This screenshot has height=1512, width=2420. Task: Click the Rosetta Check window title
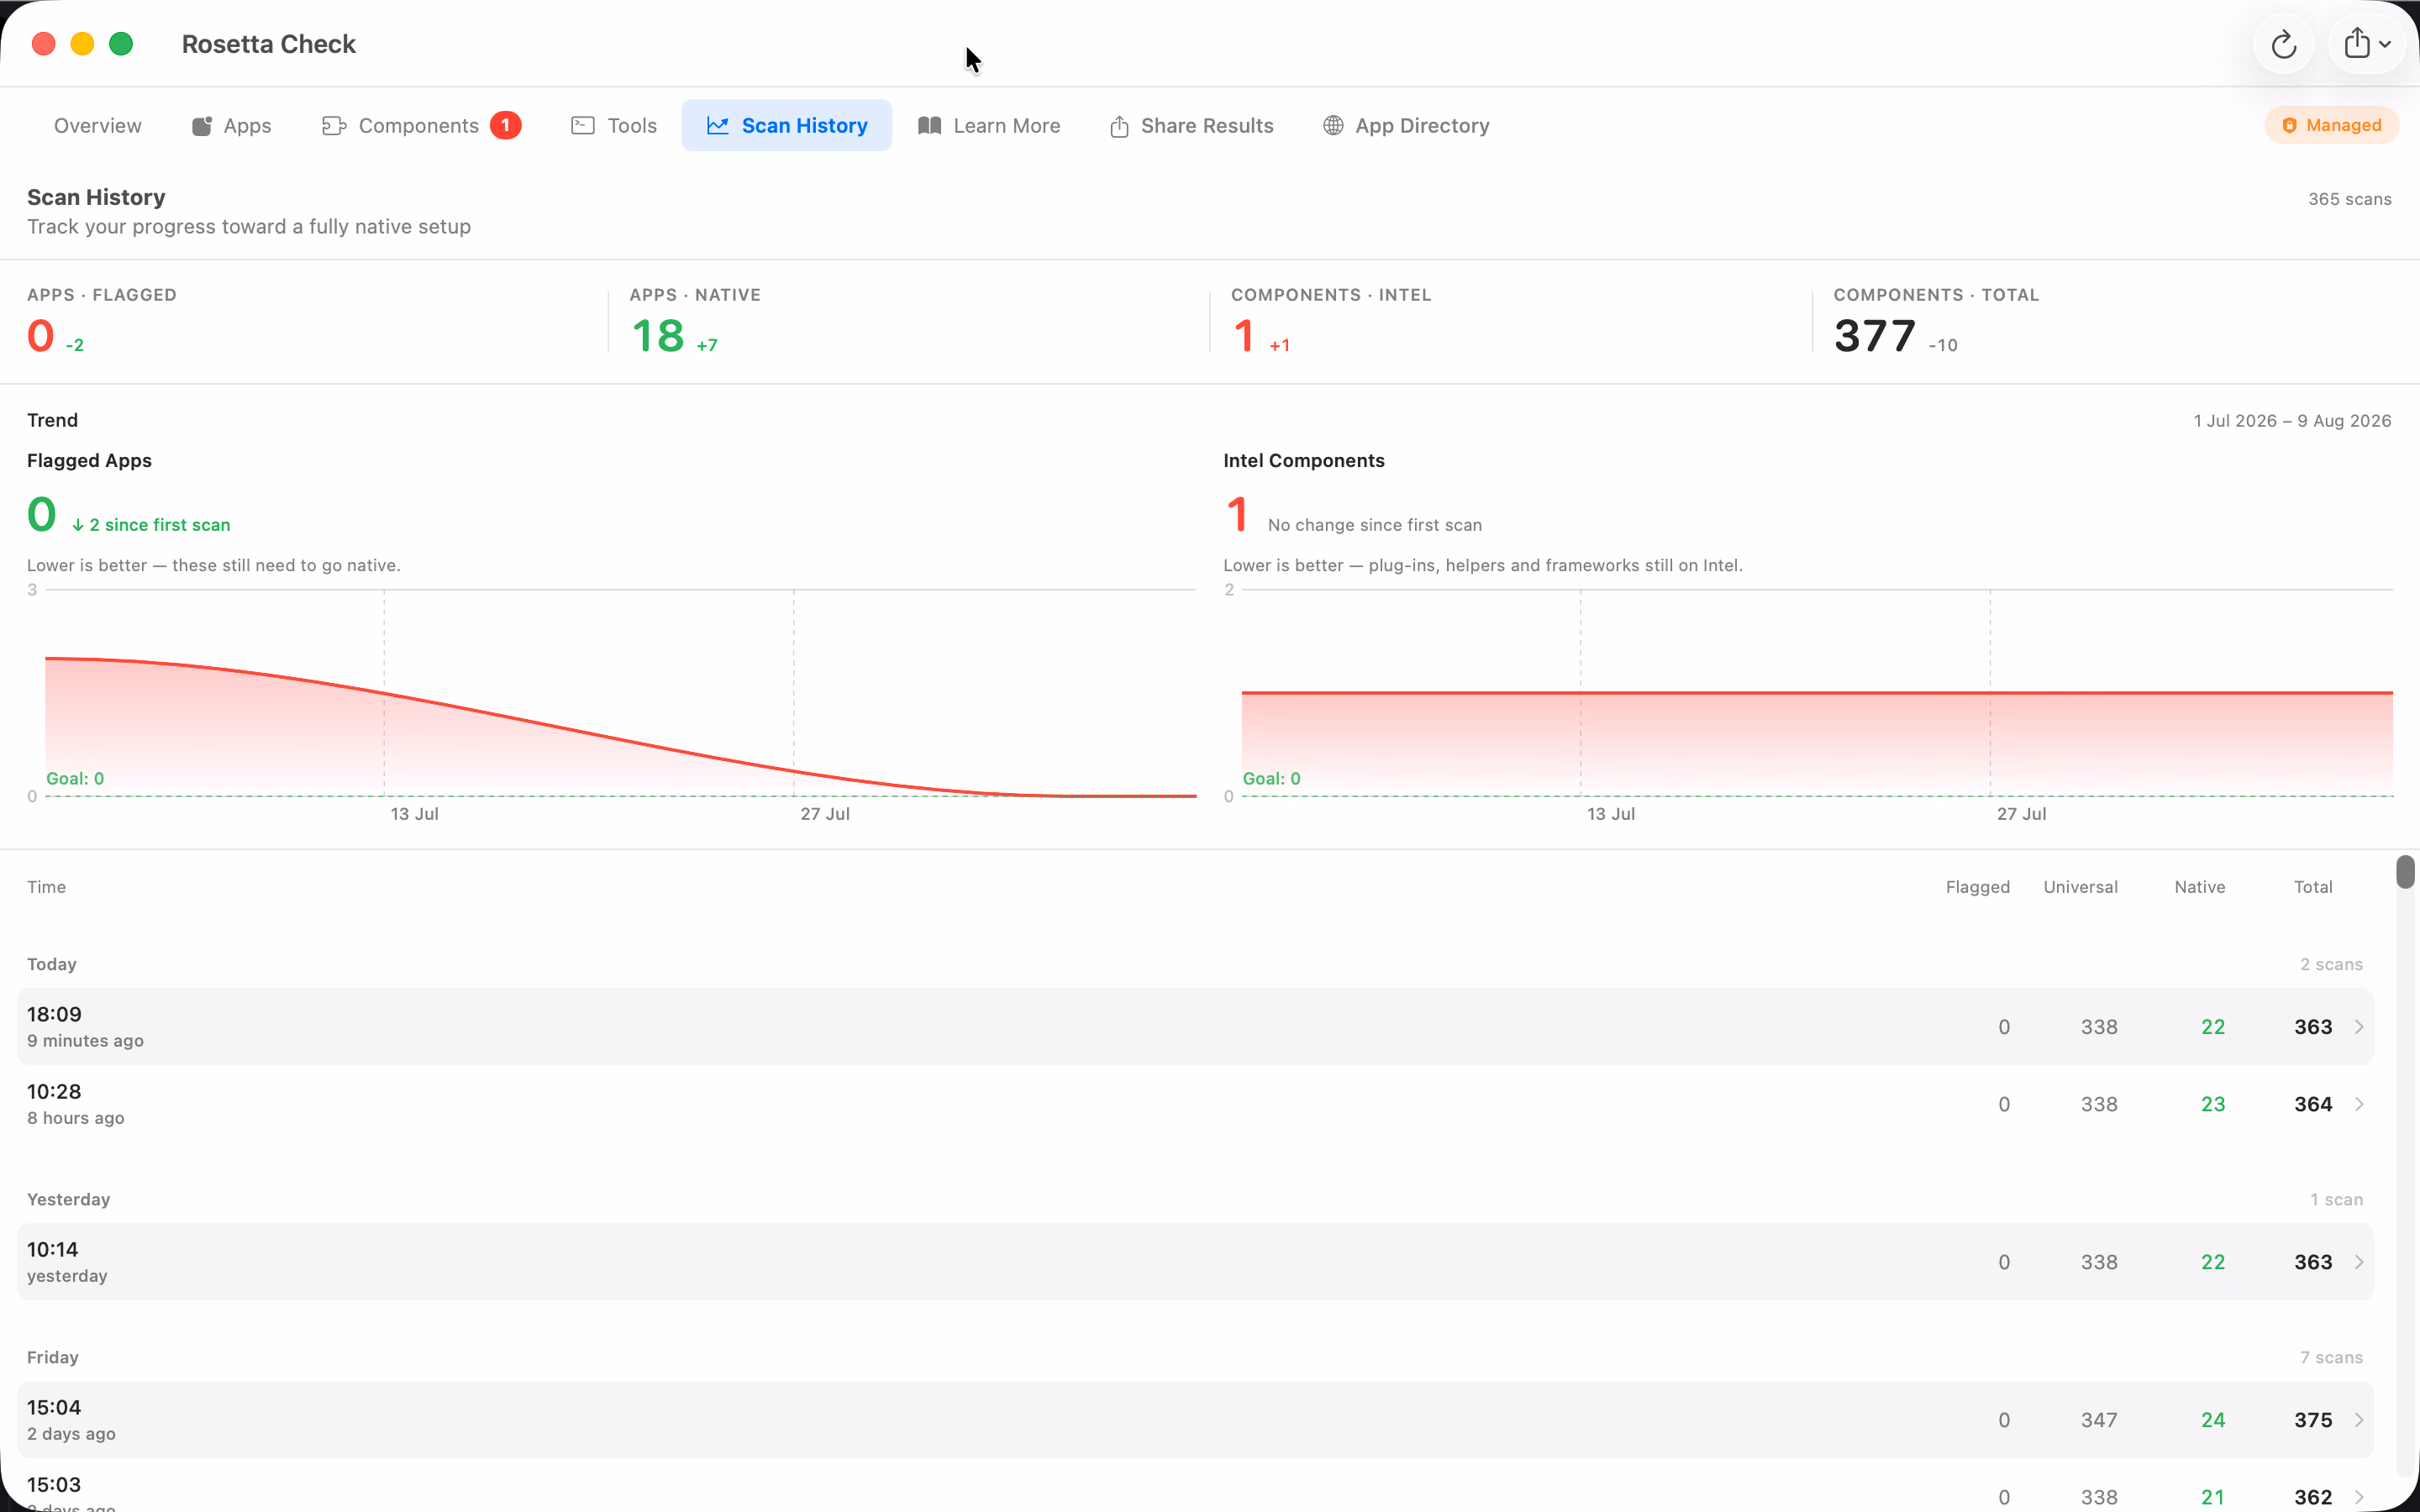tap(268, 44)
